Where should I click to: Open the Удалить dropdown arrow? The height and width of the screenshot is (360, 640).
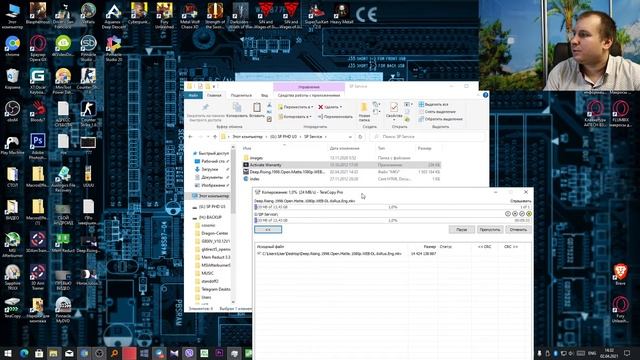pyautogui.click(x=341, y=107)
